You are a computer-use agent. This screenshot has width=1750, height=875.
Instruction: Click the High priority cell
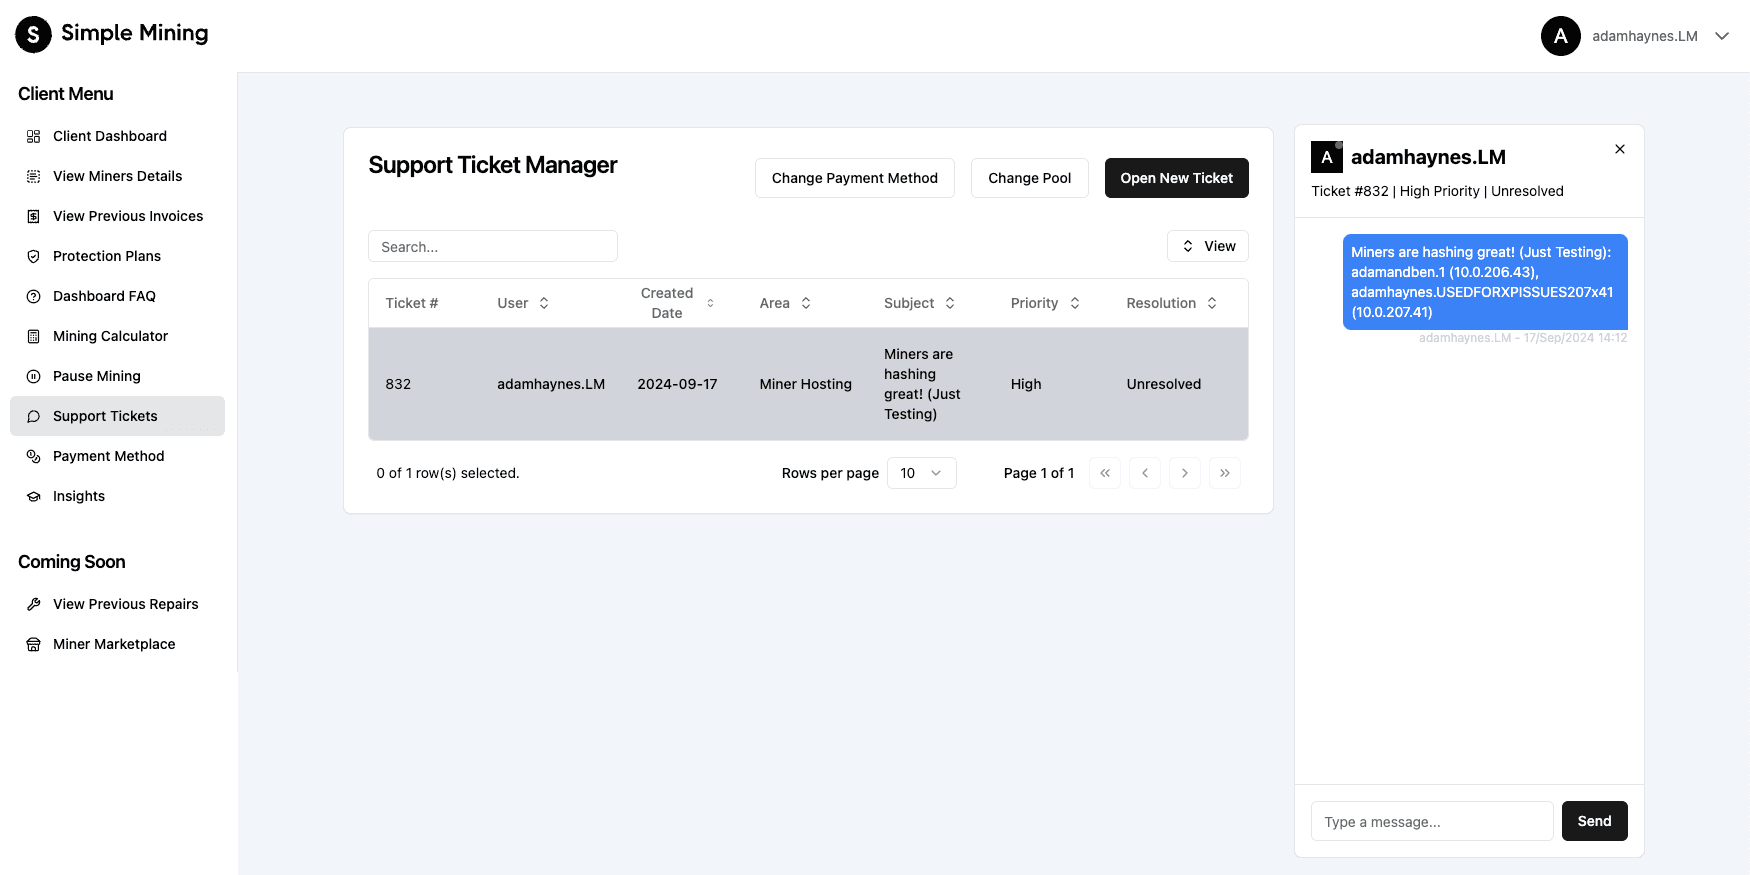click(x=1026, y=384)
